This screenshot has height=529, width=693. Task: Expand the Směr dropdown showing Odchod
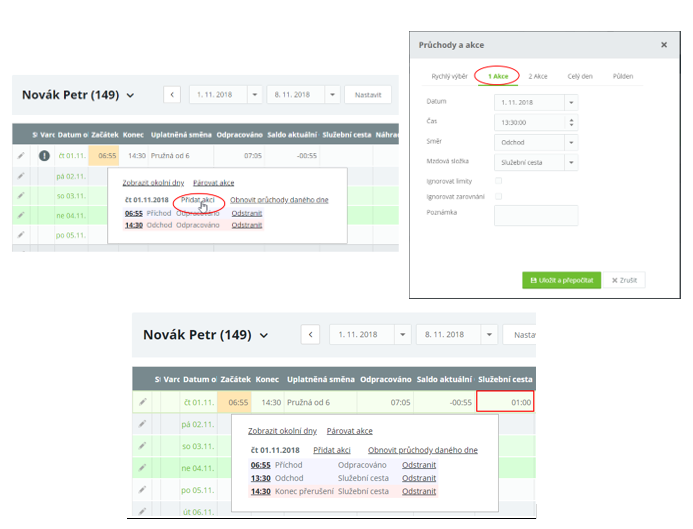pos(571,142)
